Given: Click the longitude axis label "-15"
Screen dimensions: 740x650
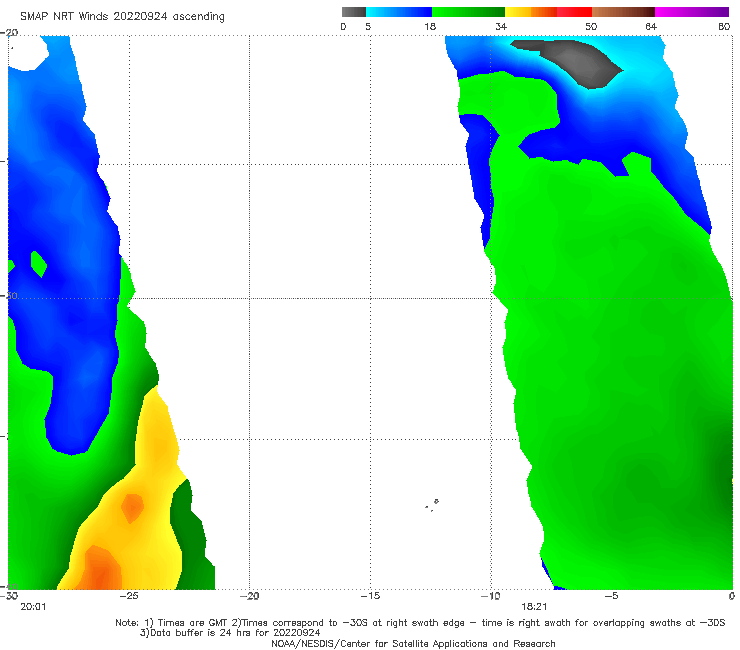Looking at the screenshot, I should pos(370,596).
